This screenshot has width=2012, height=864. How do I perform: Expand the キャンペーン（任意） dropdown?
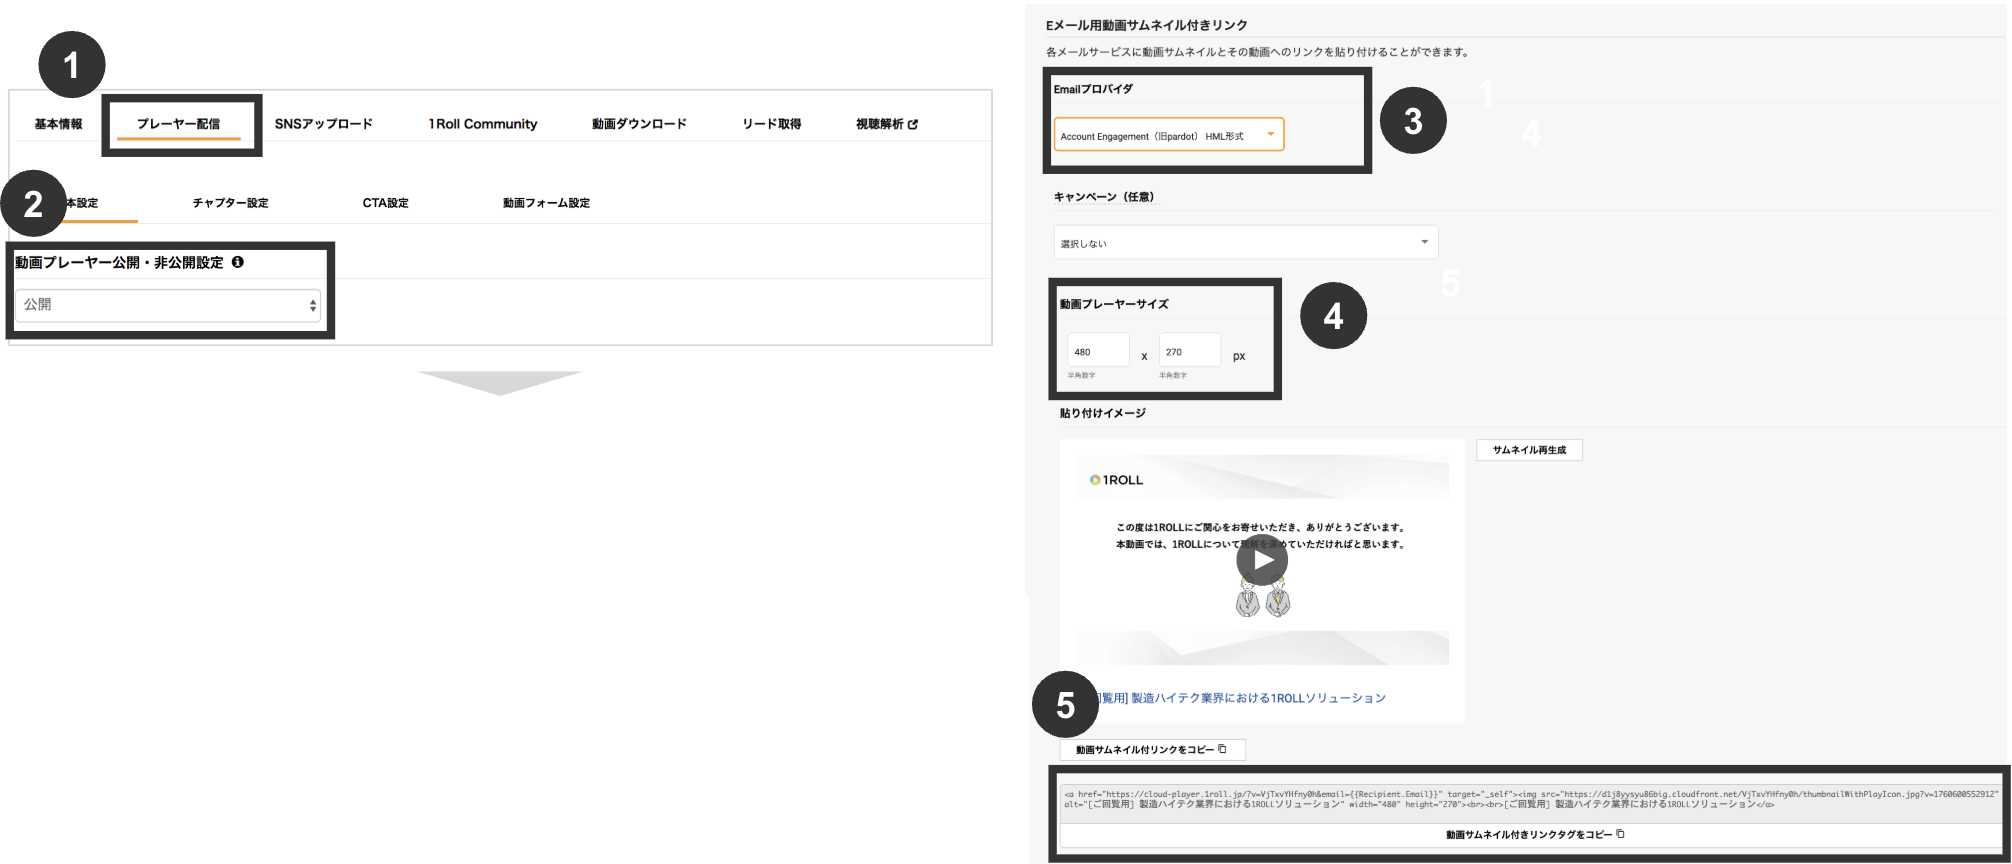click(1245, 242)
